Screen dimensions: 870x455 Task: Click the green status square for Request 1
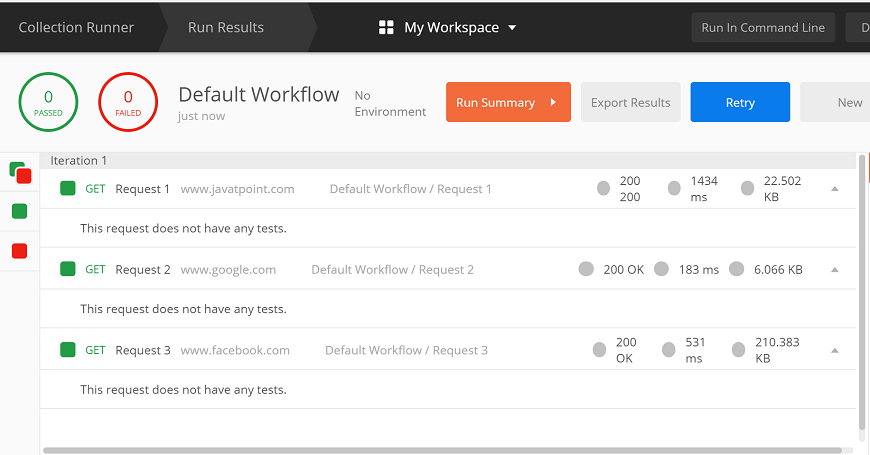(x=68, y=189)
